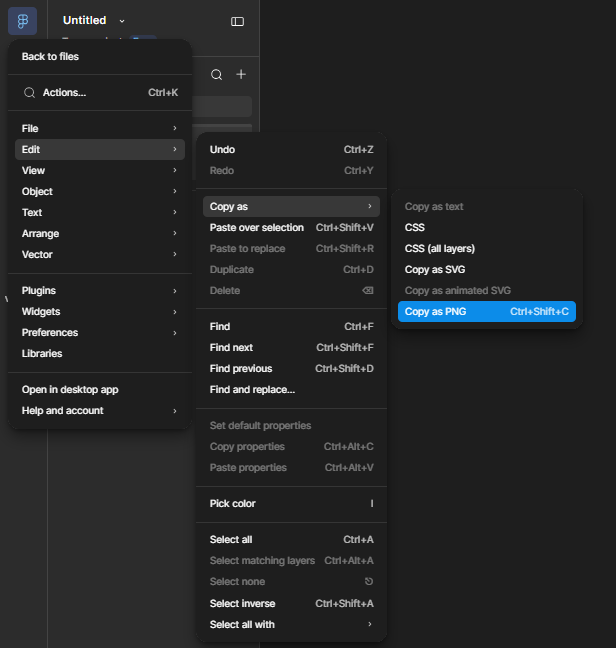Image resolution: width=616 pixels, height=648 pixels.
Task: Choose Copy as SVG
Action: (487, 270)
